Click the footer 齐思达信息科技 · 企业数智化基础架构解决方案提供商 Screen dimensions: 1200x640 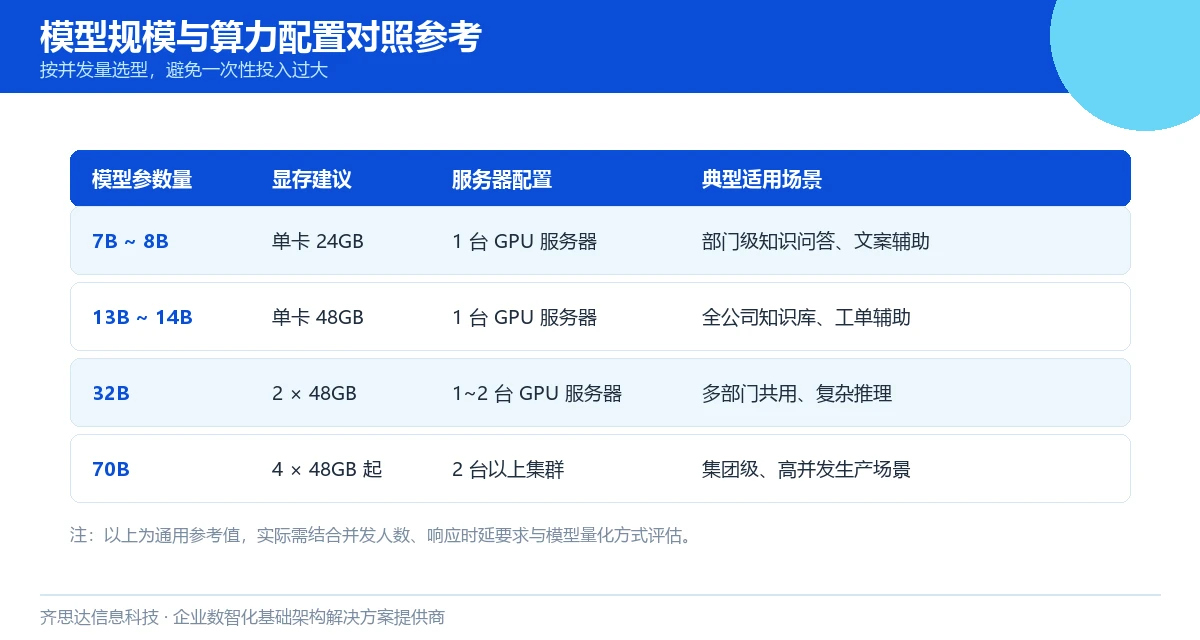coord(243,617)
